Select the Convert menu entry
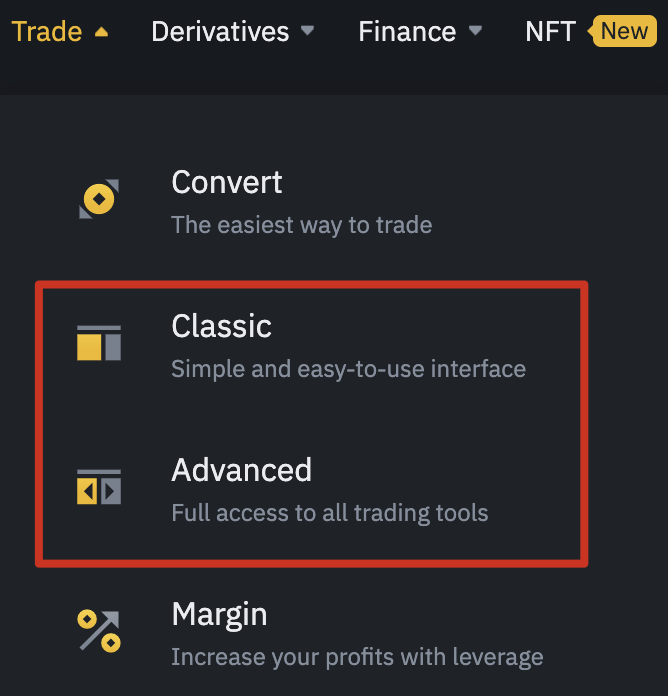668x696 pixels. tap(227, 182)
